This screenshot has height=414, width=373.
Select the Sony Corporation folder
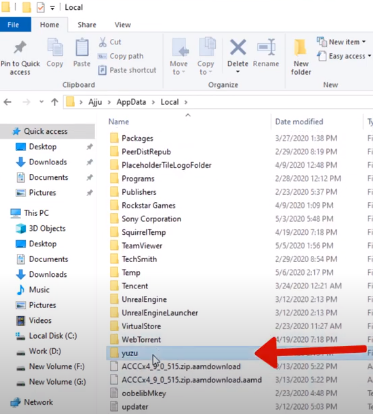coord(151,219)
